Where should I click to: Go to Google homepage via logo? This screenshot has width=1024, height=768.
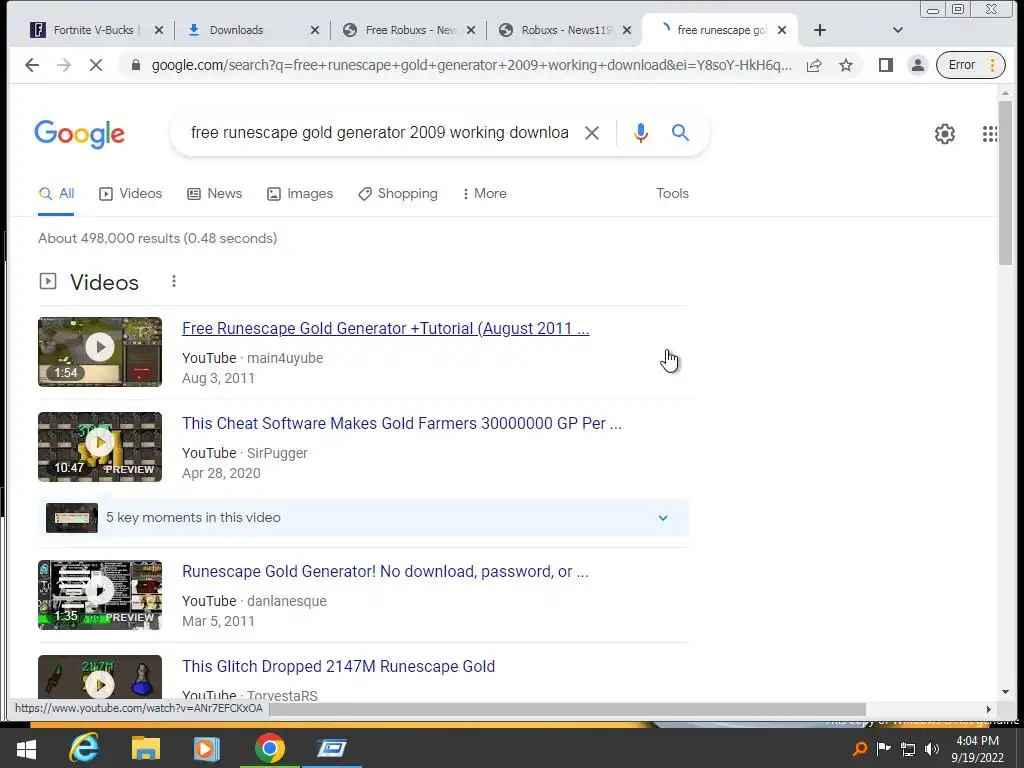tap(79, 134)
